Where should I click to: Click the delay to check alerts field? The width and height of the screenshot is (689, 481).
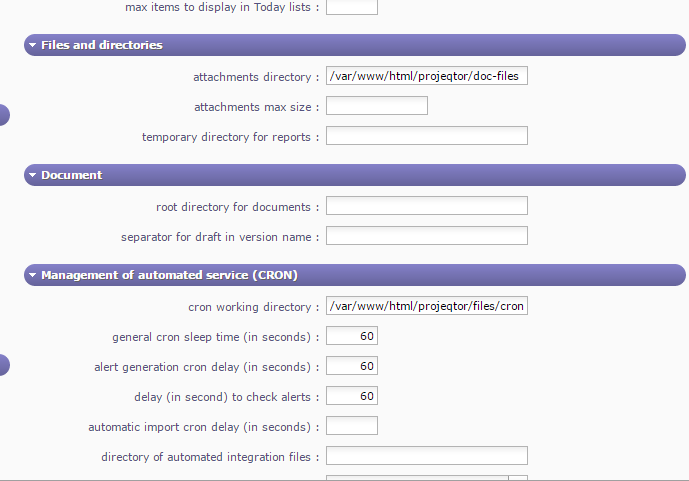click(x=352, y=396)
